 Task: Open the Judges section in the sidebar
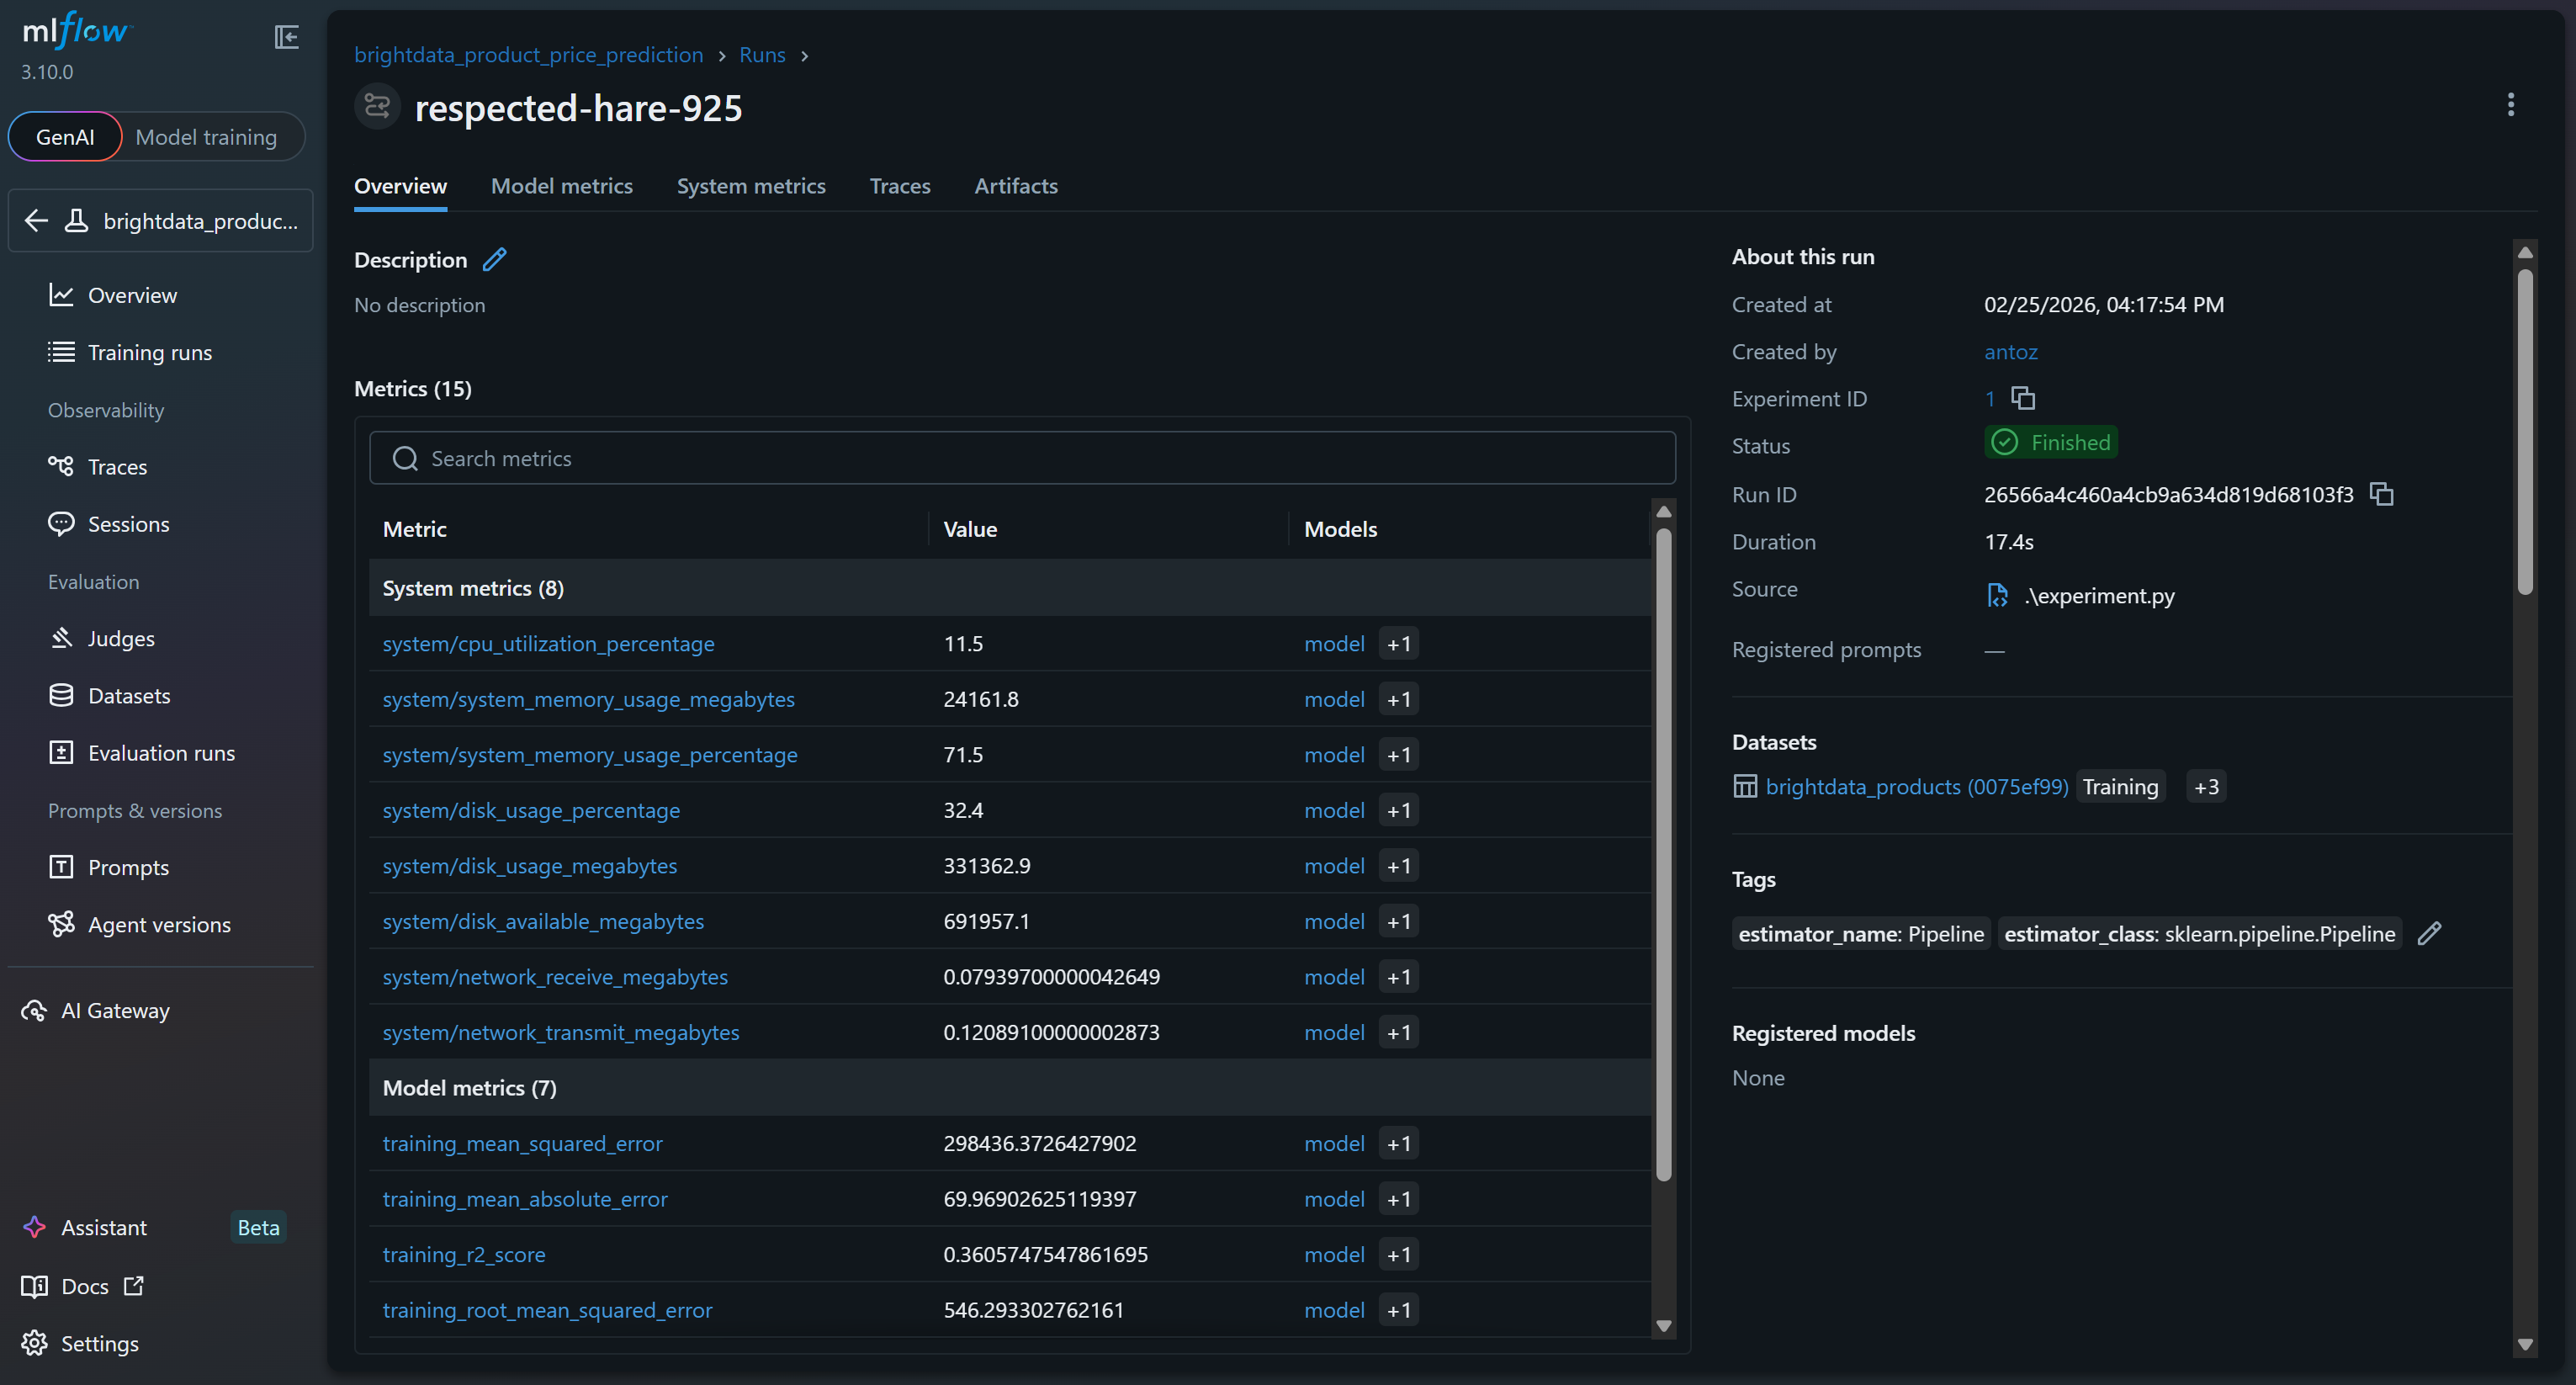pos(121,638)
